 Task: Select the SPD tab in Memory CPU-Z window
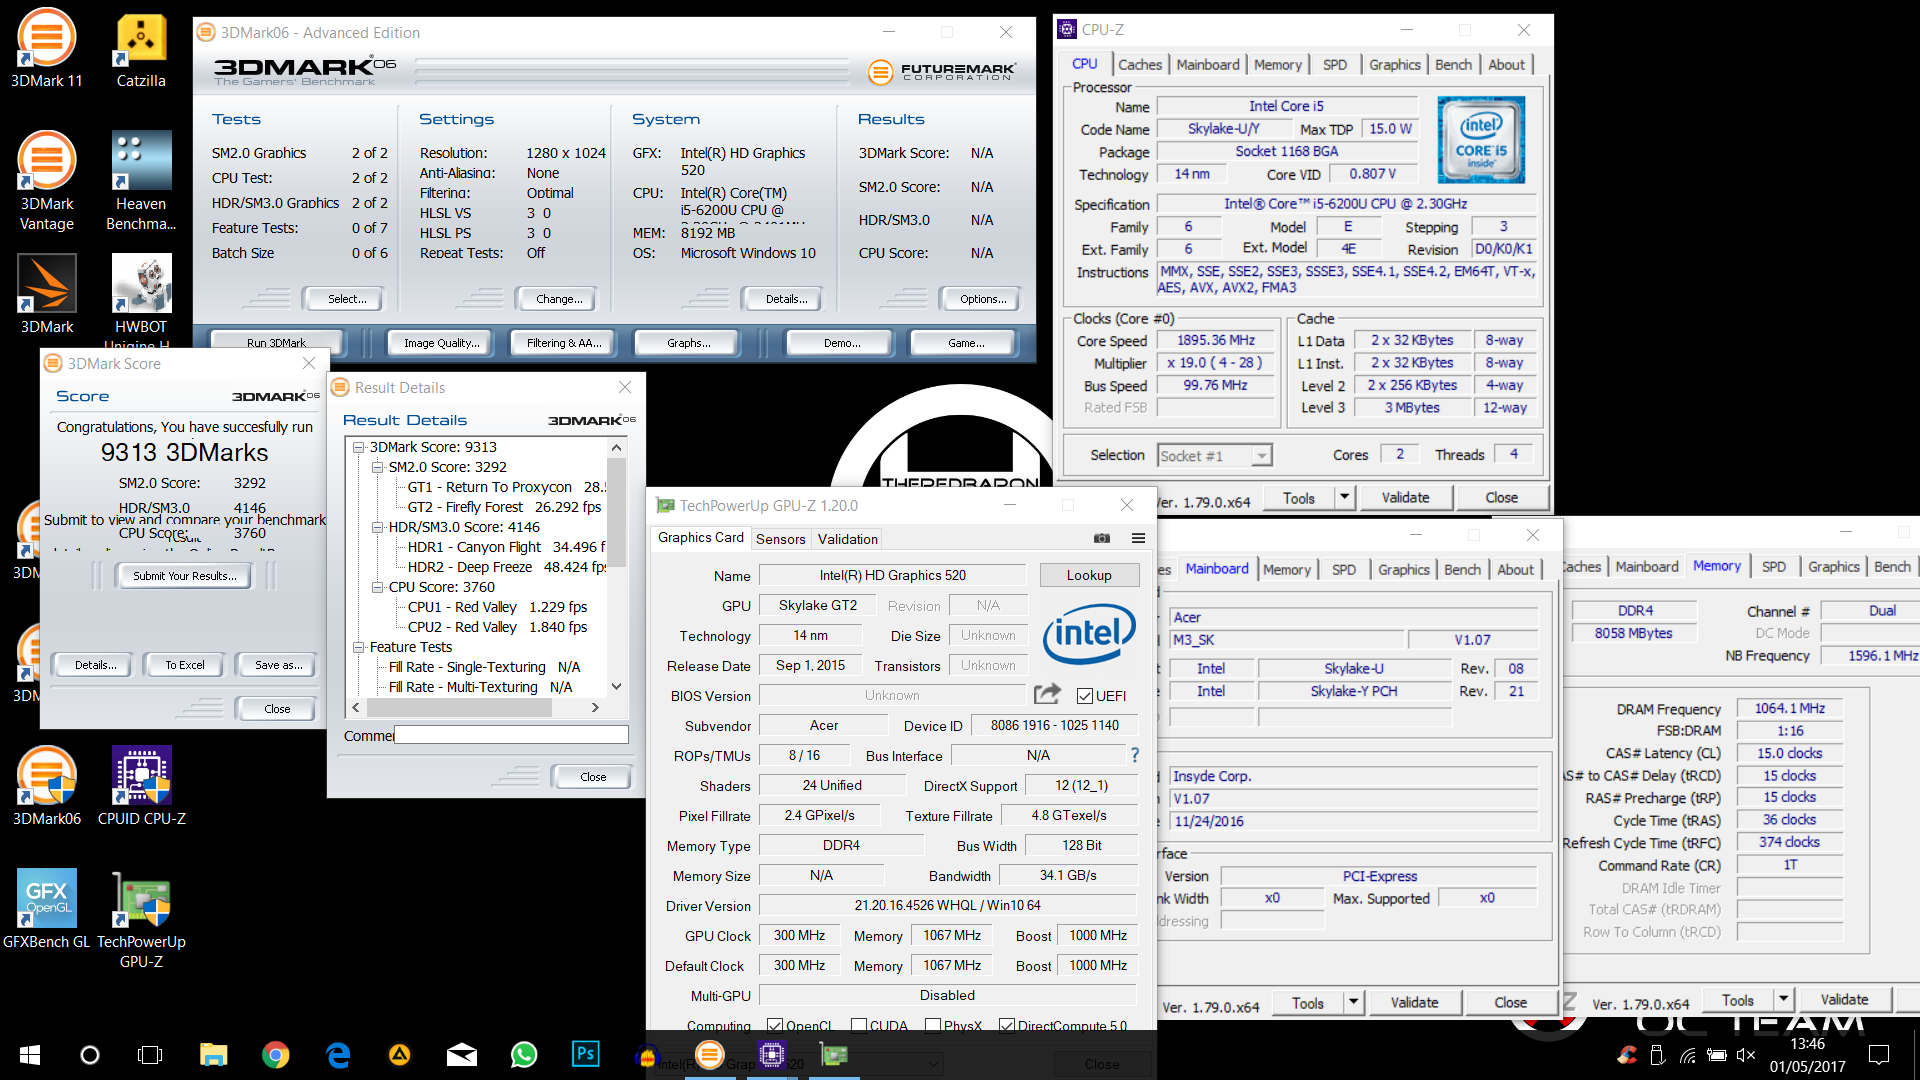pos(1773,566)
